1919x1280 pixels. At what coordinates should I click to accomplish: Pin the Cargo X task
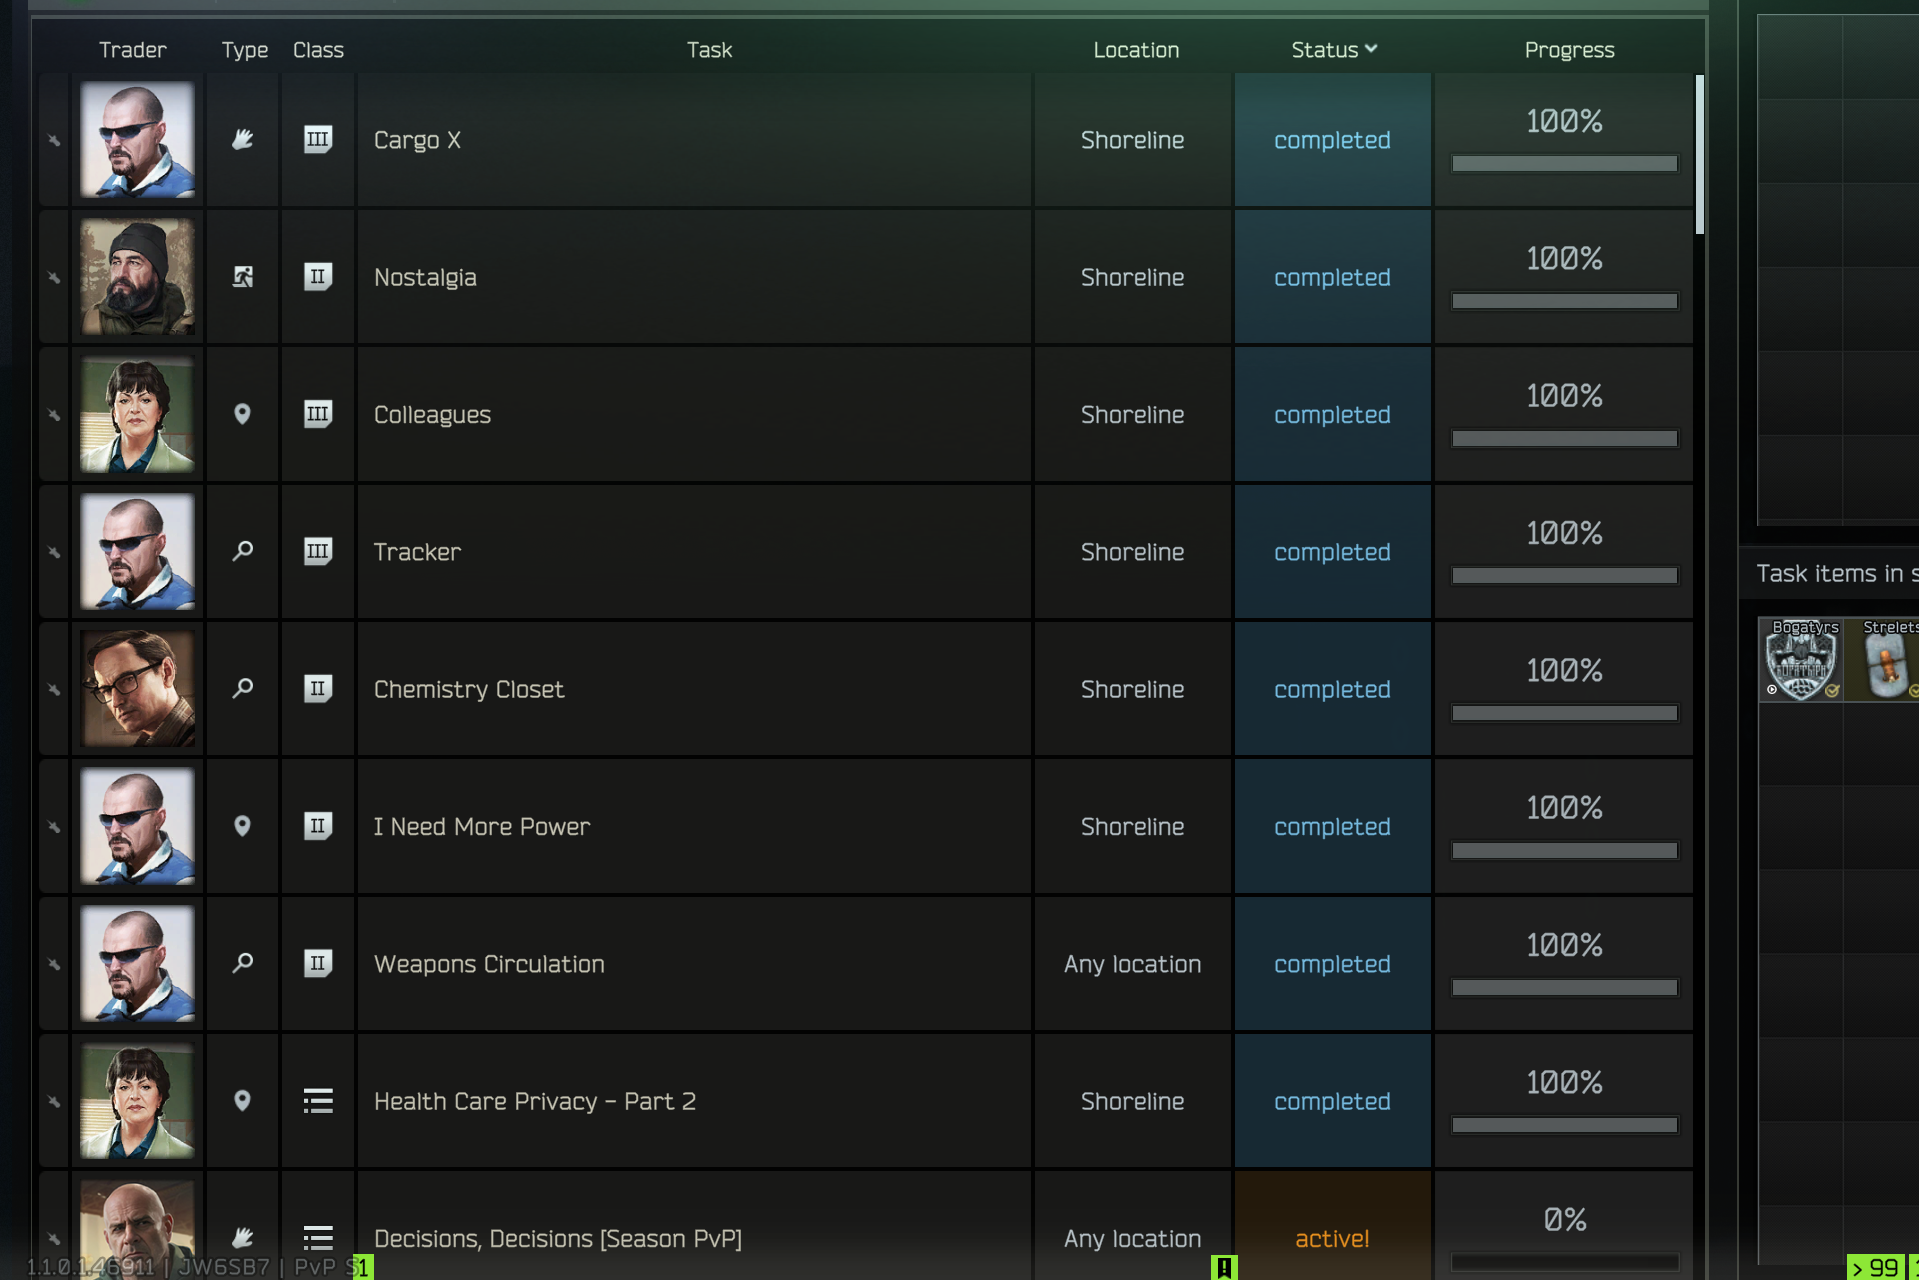click(54, 140)
